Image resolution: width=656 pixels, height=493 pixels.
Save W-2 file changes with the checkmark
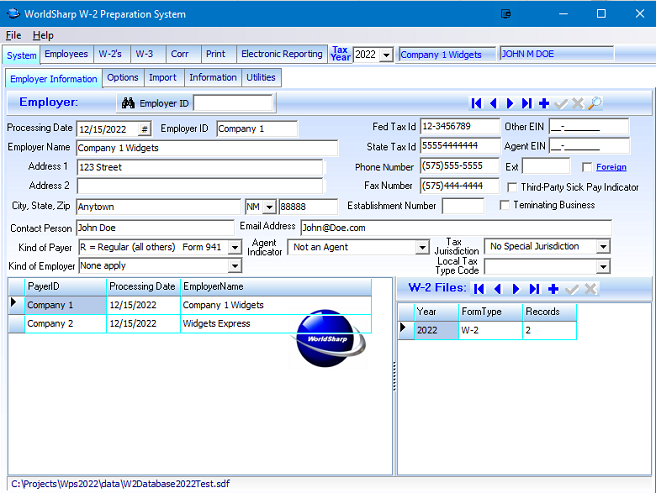point(571,289)
